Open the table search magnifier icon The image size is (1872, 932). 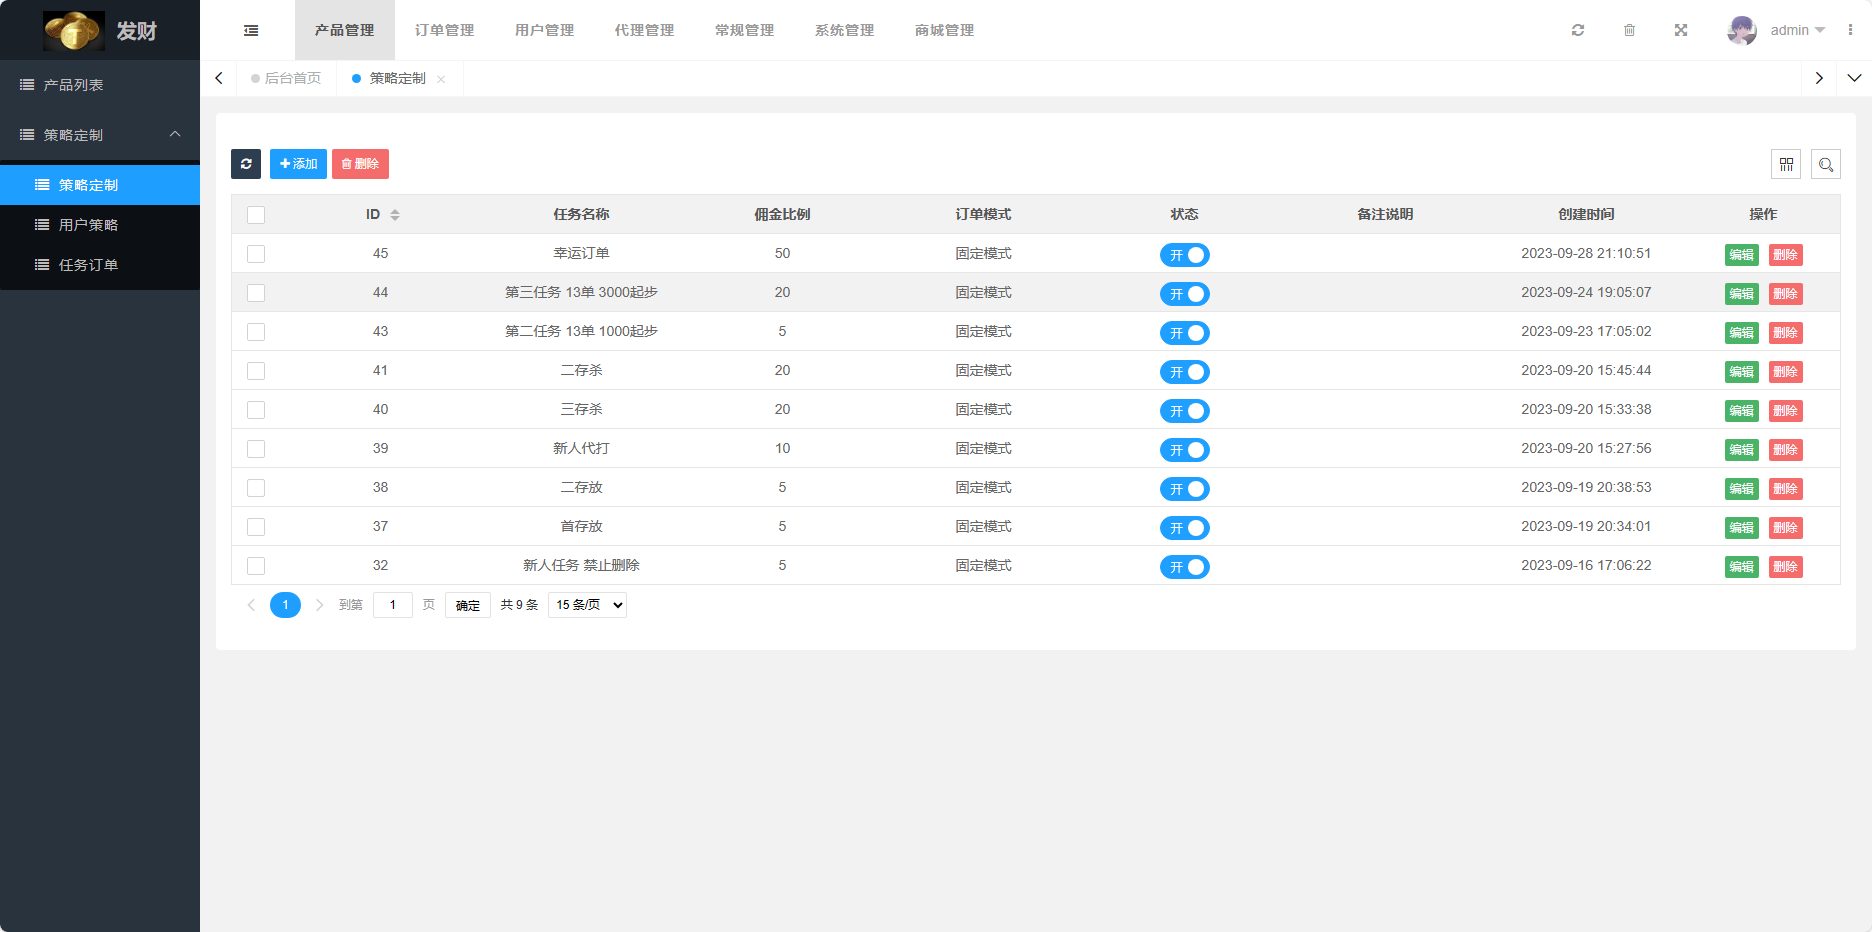[x=1826, y=164]
